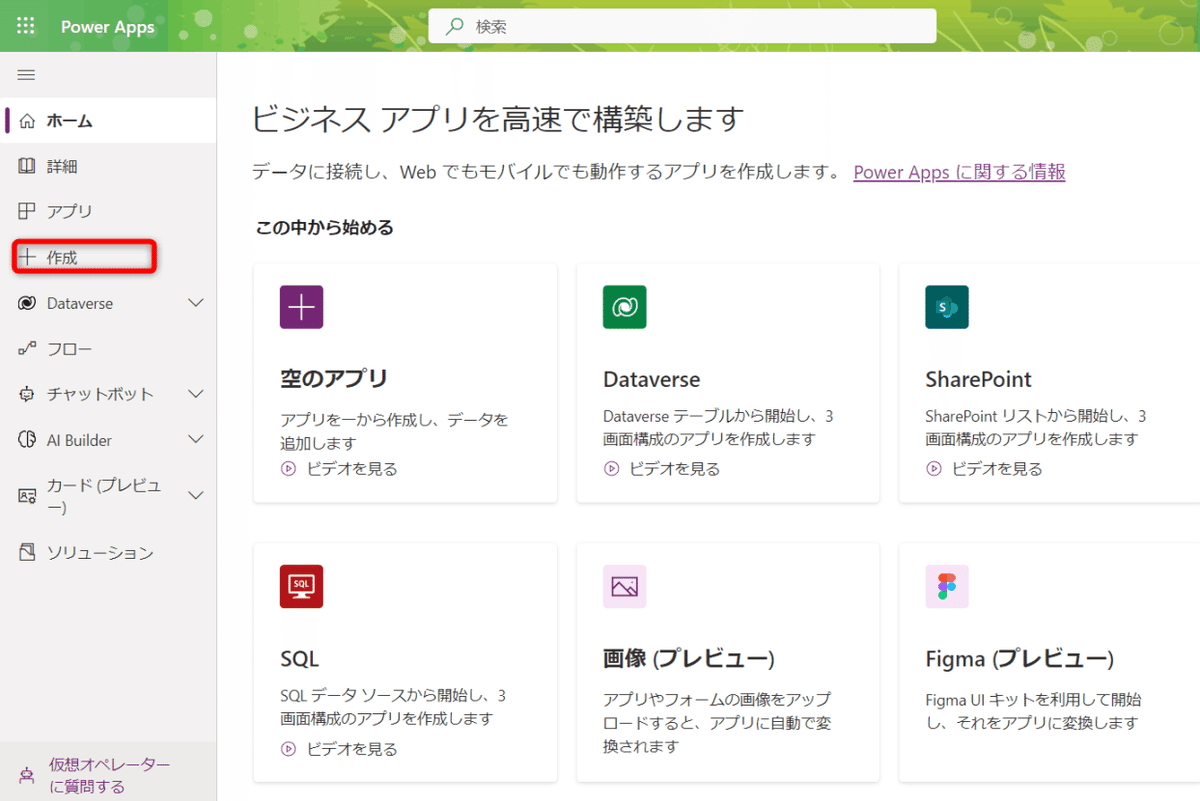Viewport: 1200px width, 801px height.
Task: Click ビデオを見る on 空のアプリ card
Action: tap(352, 468)
